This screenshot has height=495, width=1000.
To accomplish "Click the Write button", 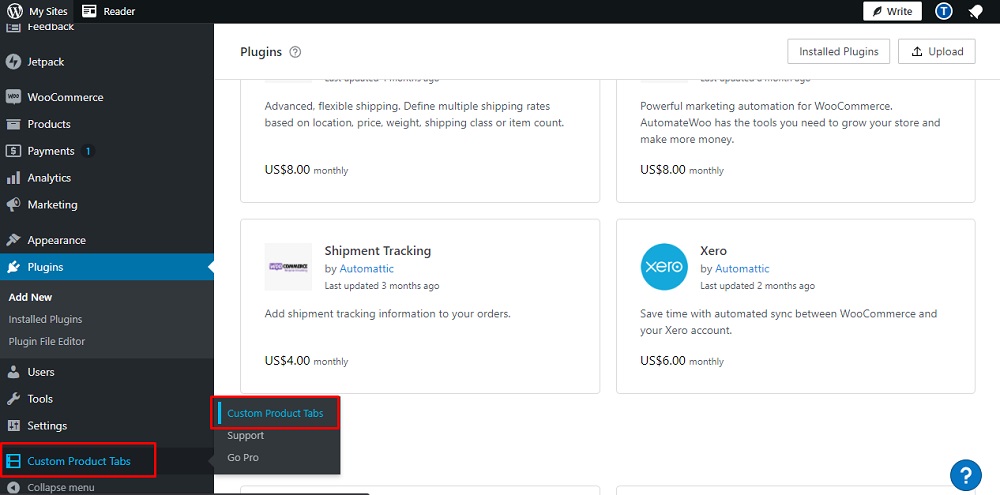I will point(892,11).
